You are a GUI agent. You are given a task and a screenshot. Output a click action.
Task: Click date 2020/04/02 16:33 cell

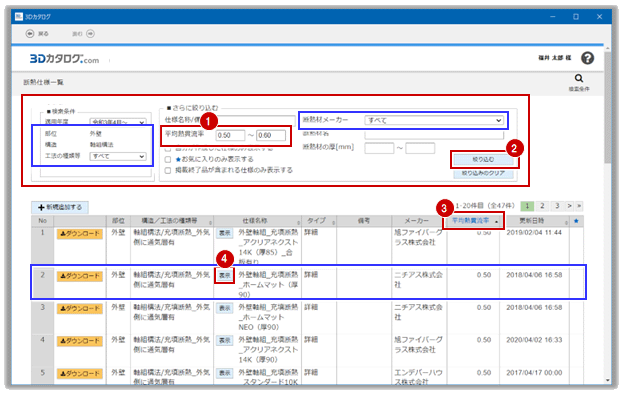(x=534, y=340)
